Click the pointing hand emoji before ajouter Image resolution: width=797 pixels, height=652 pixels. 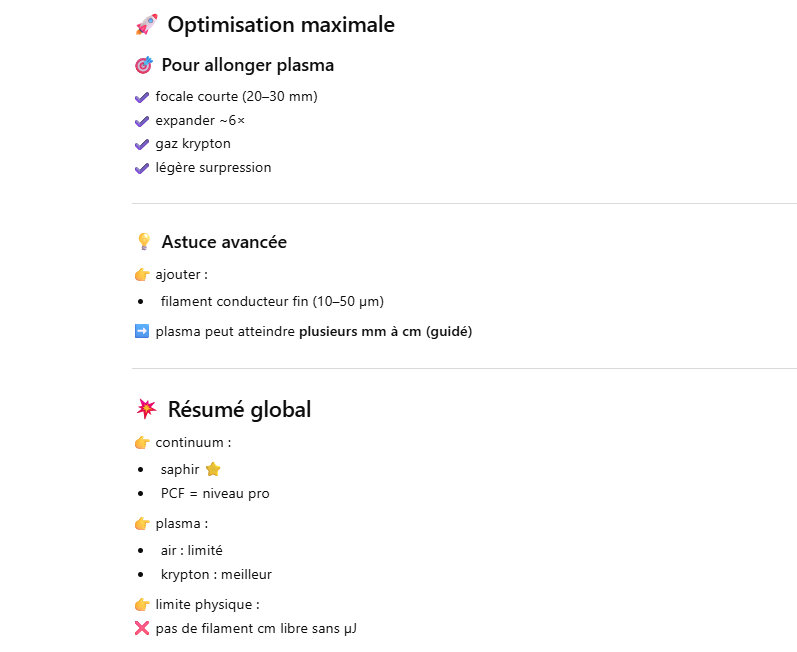(141, 274)
